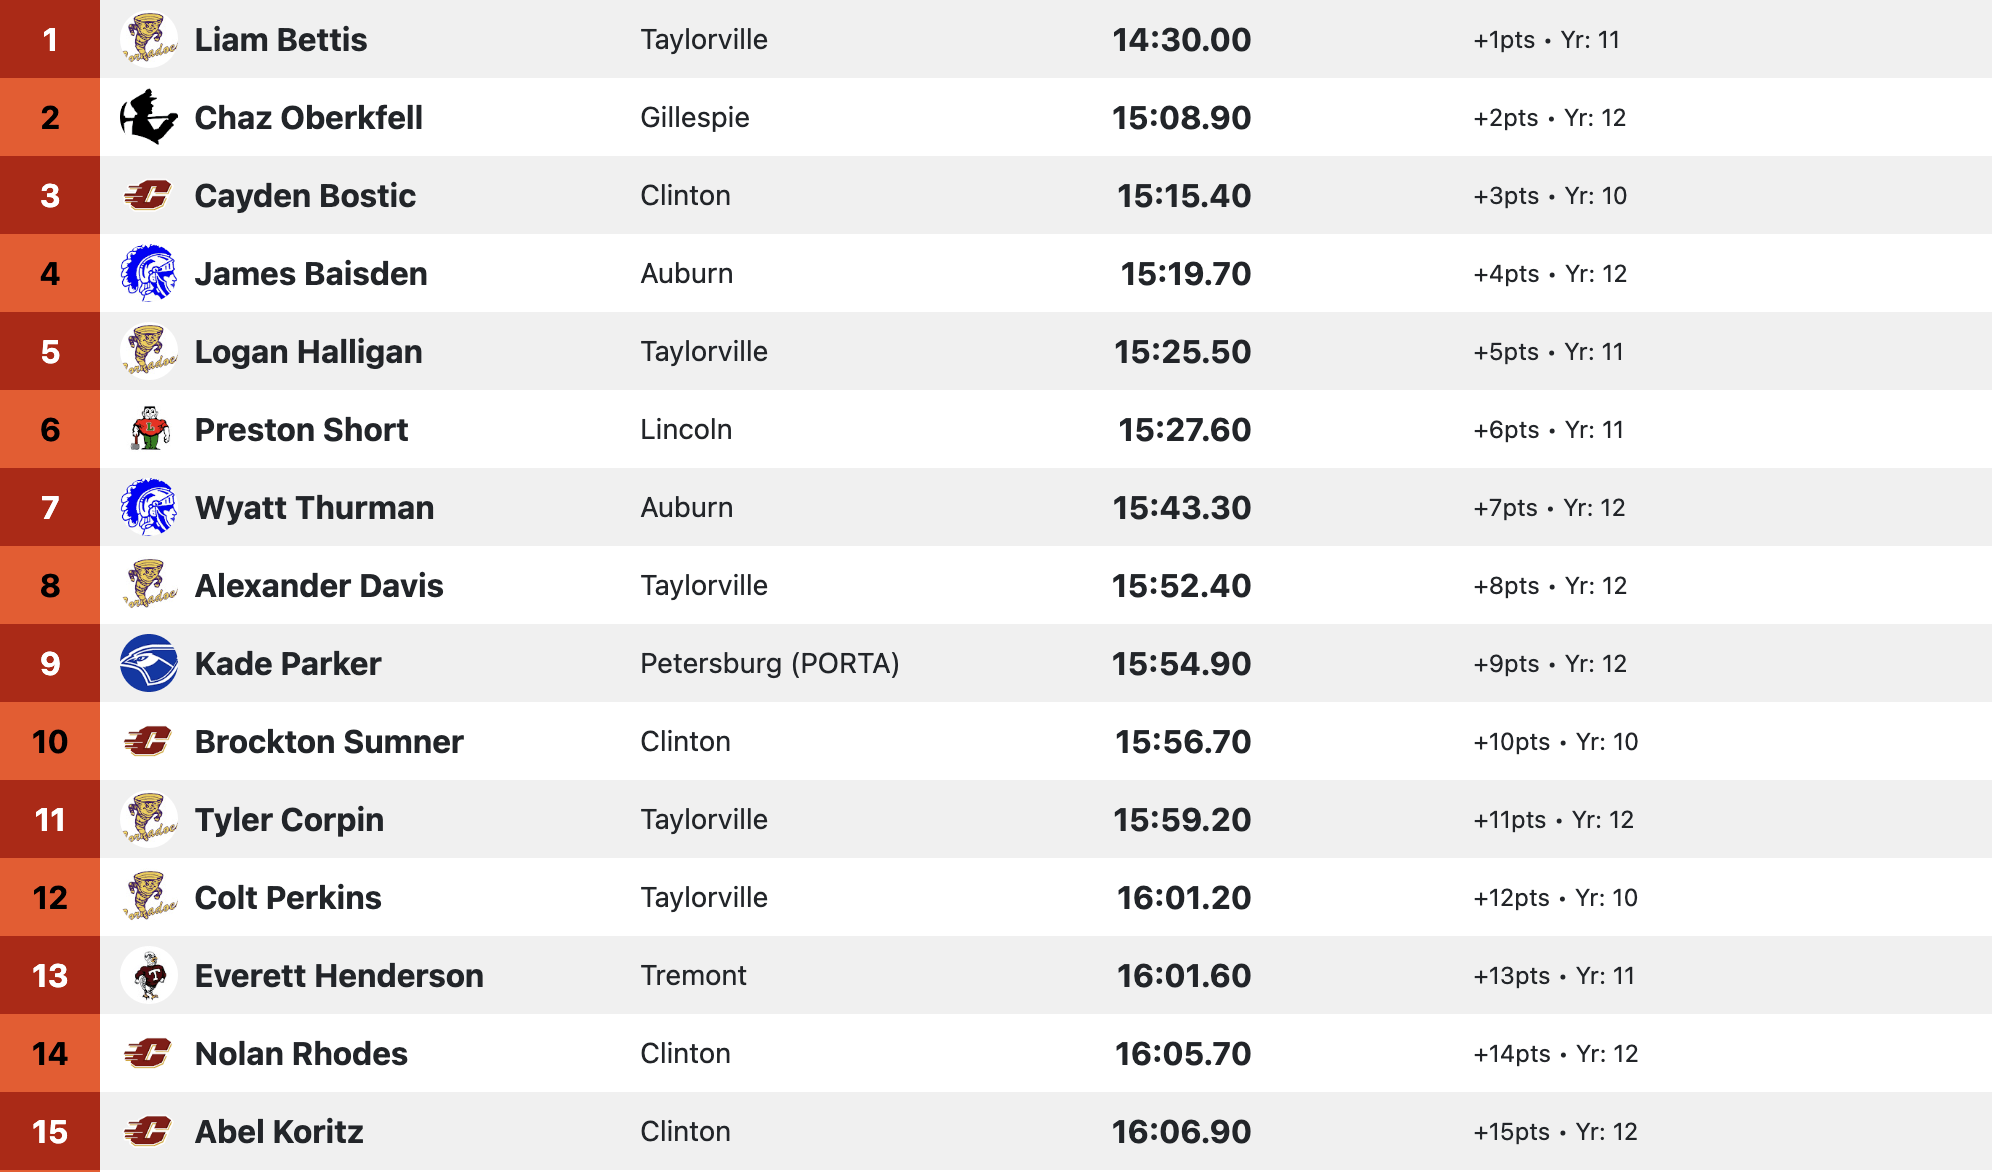This screenshot has width=1992, height=1172.
Task: Click the Gillespie school name
Action: pyautogui.click(x=695, y=117)
